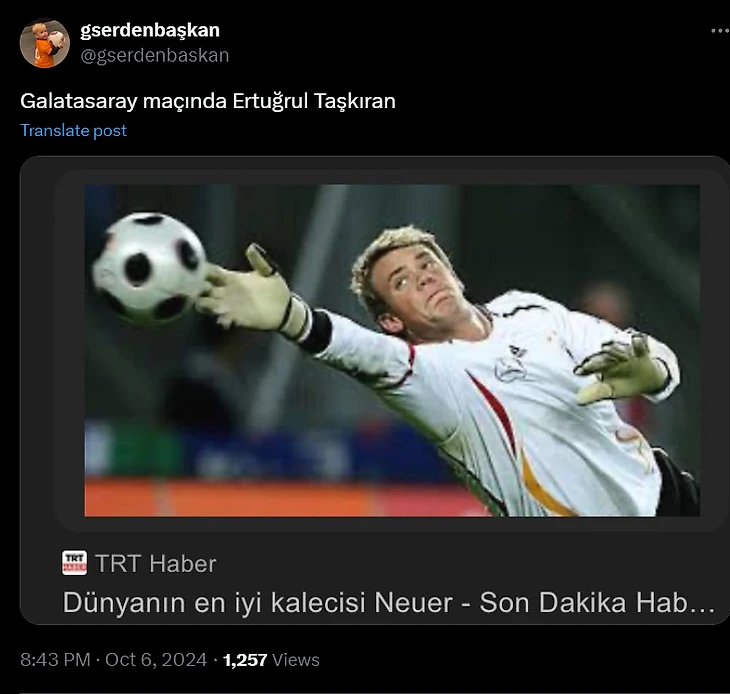This screenshot has height=694, width=730.
Task: Click the soccer ball in the image
Action: coord(148,269)
